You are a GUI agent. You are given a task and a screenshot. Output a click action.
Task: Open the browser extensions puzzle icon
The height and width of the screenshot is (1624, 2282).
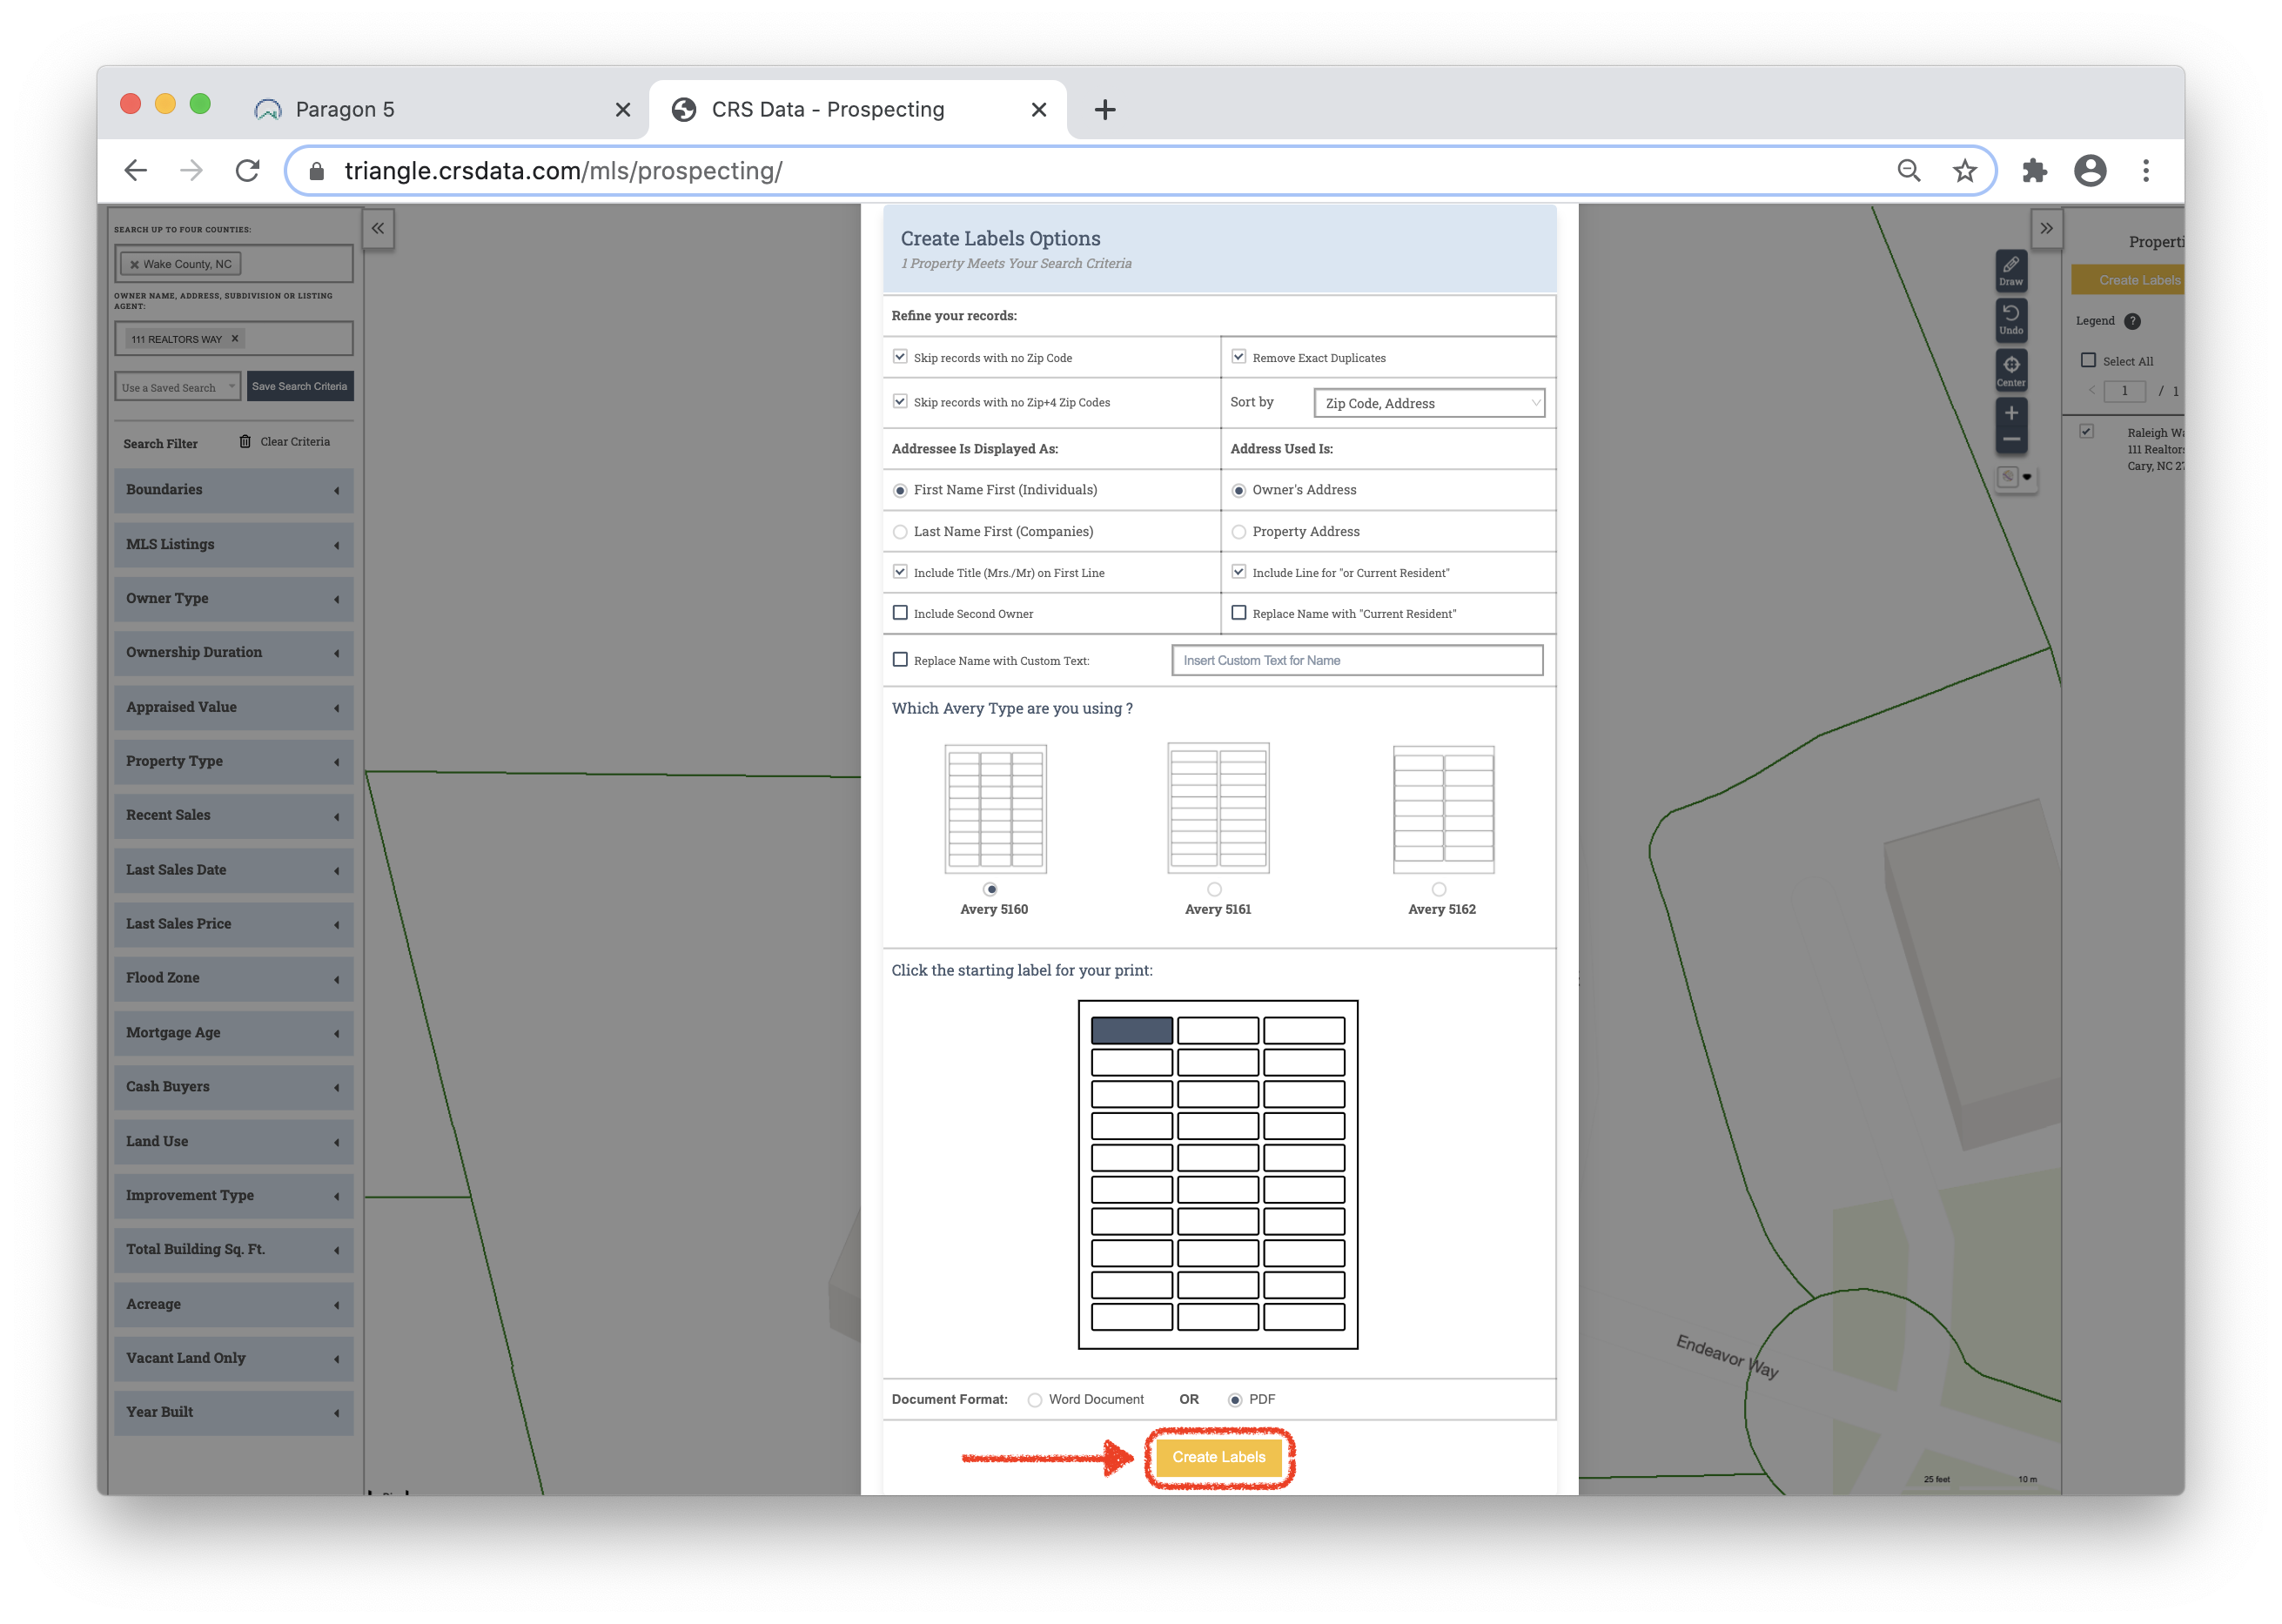click(2034, 171)
